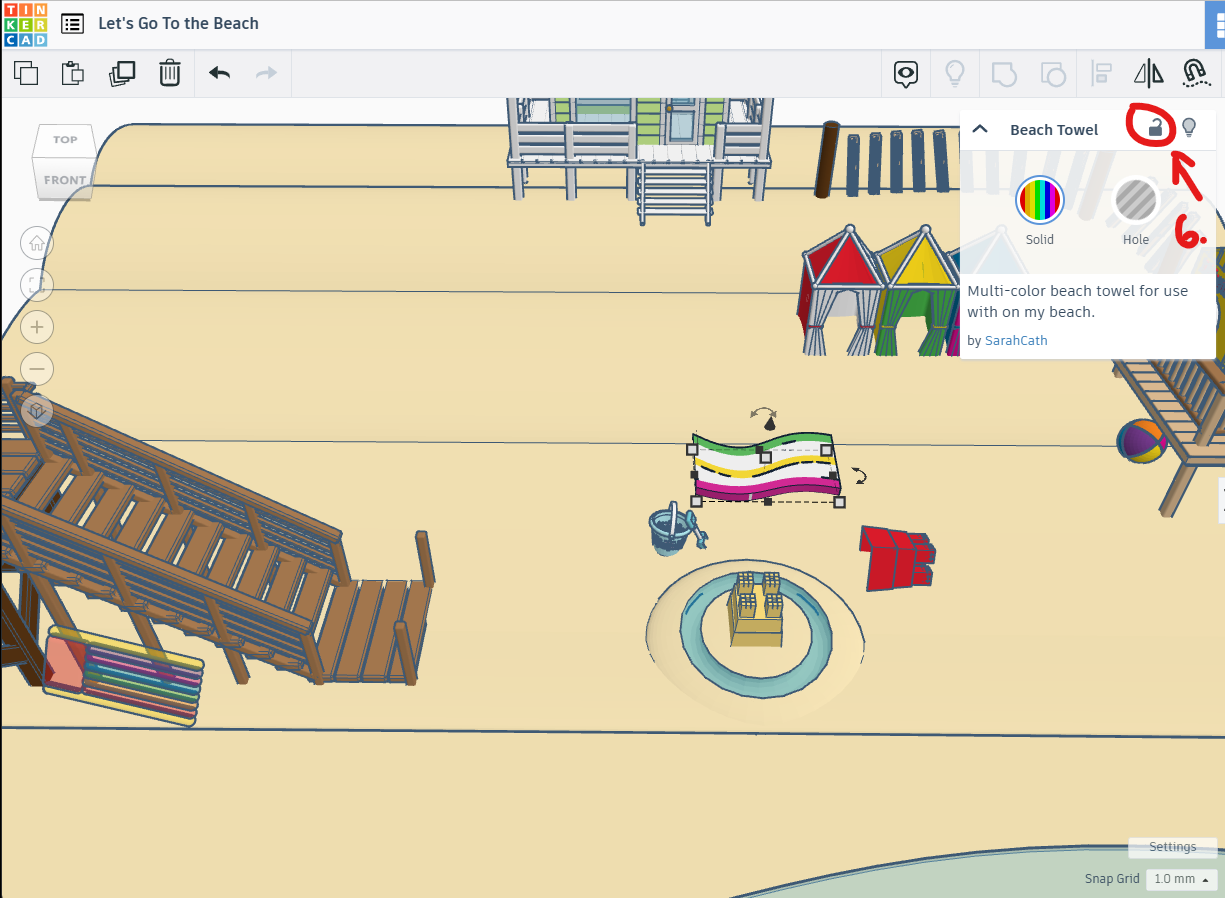Duplicate the selection
1225x898 pixels.
coord(122,73)
